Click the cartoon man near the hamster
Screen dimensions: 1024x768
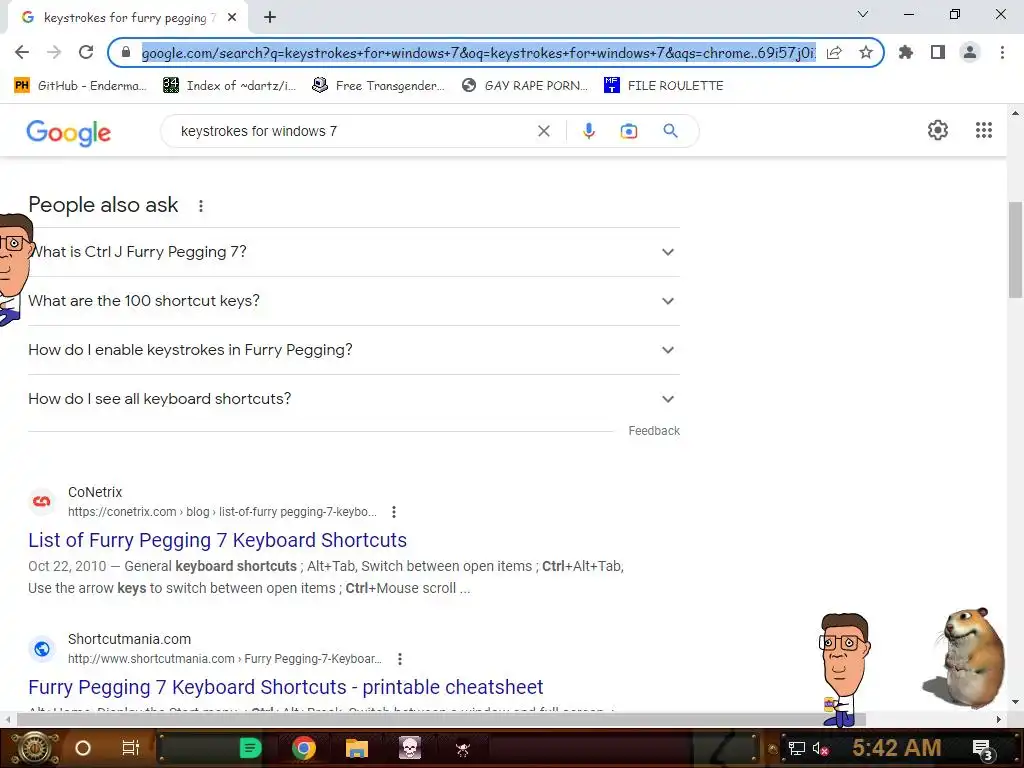tap(844, 669)
